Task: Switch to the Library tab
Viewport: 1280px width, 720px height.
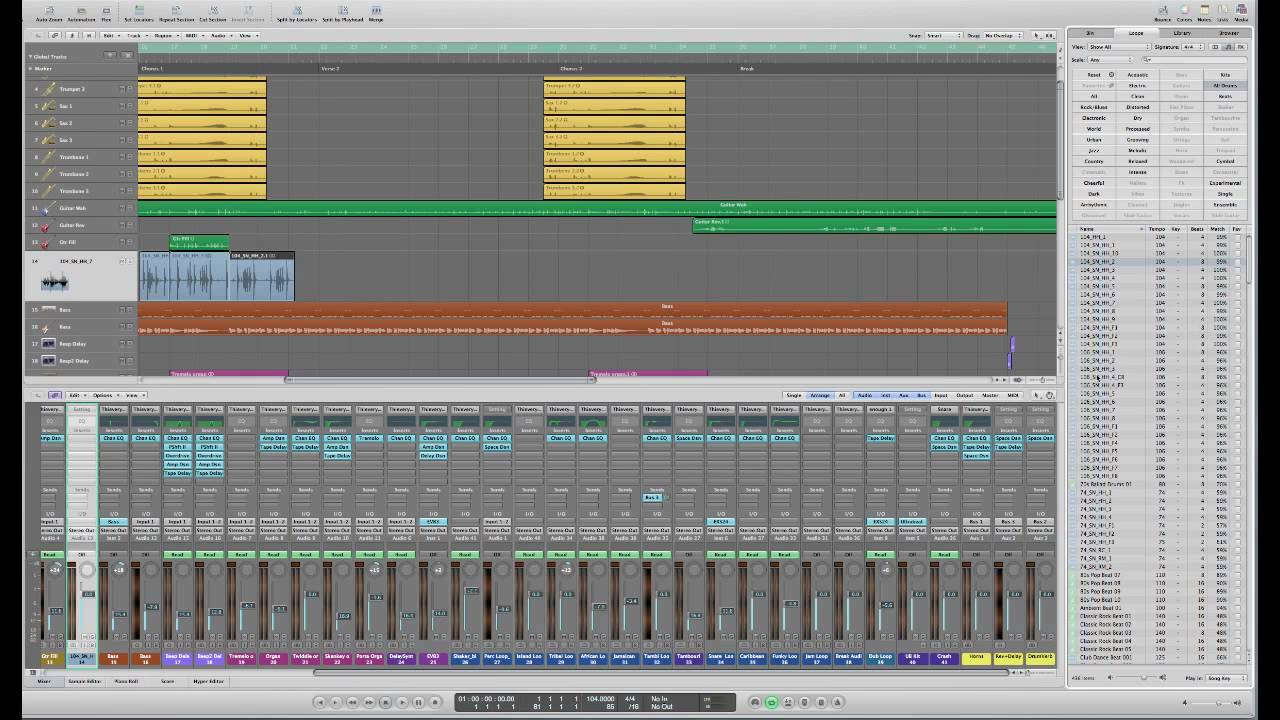Action: (x=1182, y=33)
